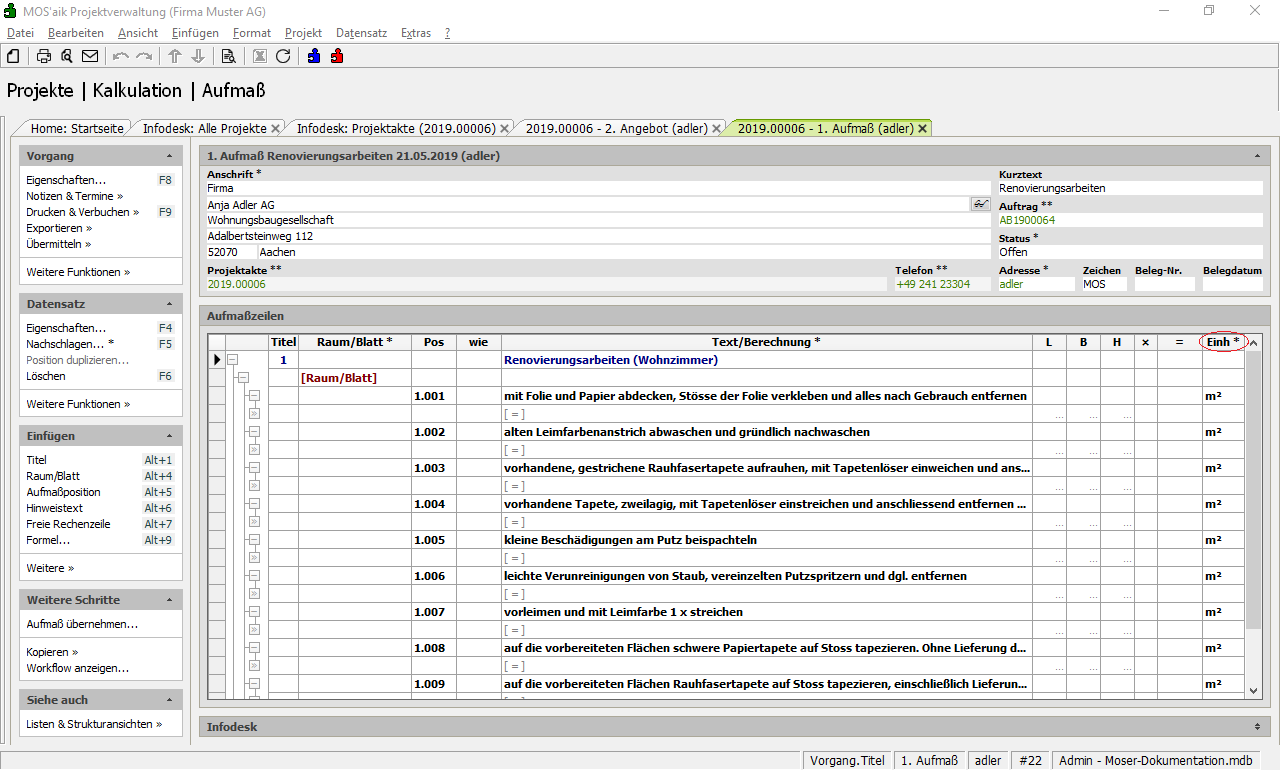Click the new document toolbar icon
Viewport: 1280px width, 770px height.
(13, 56)
